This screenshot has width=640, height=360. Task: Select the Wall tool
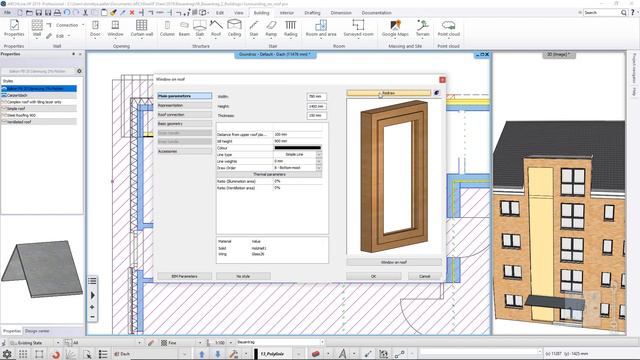pyautogui.click(x=37, y=29)
